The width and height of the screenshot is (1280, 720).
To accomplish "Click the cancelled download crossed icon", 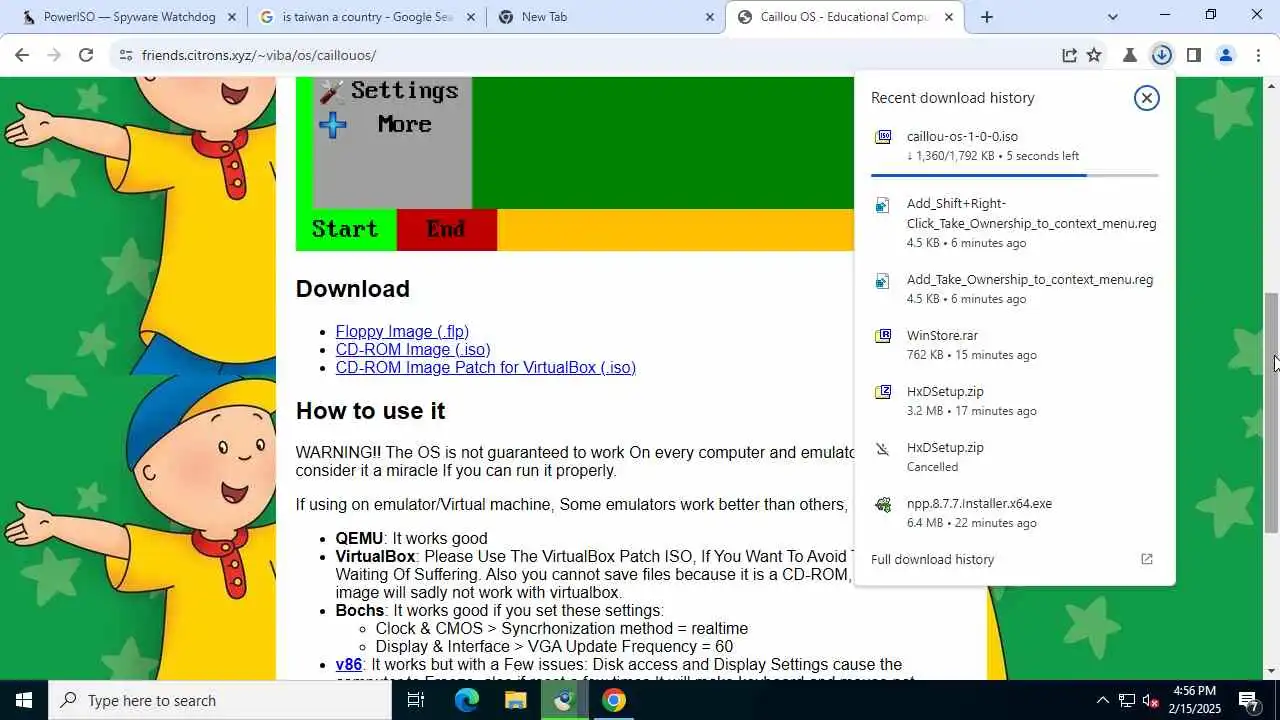I will 882,449.
